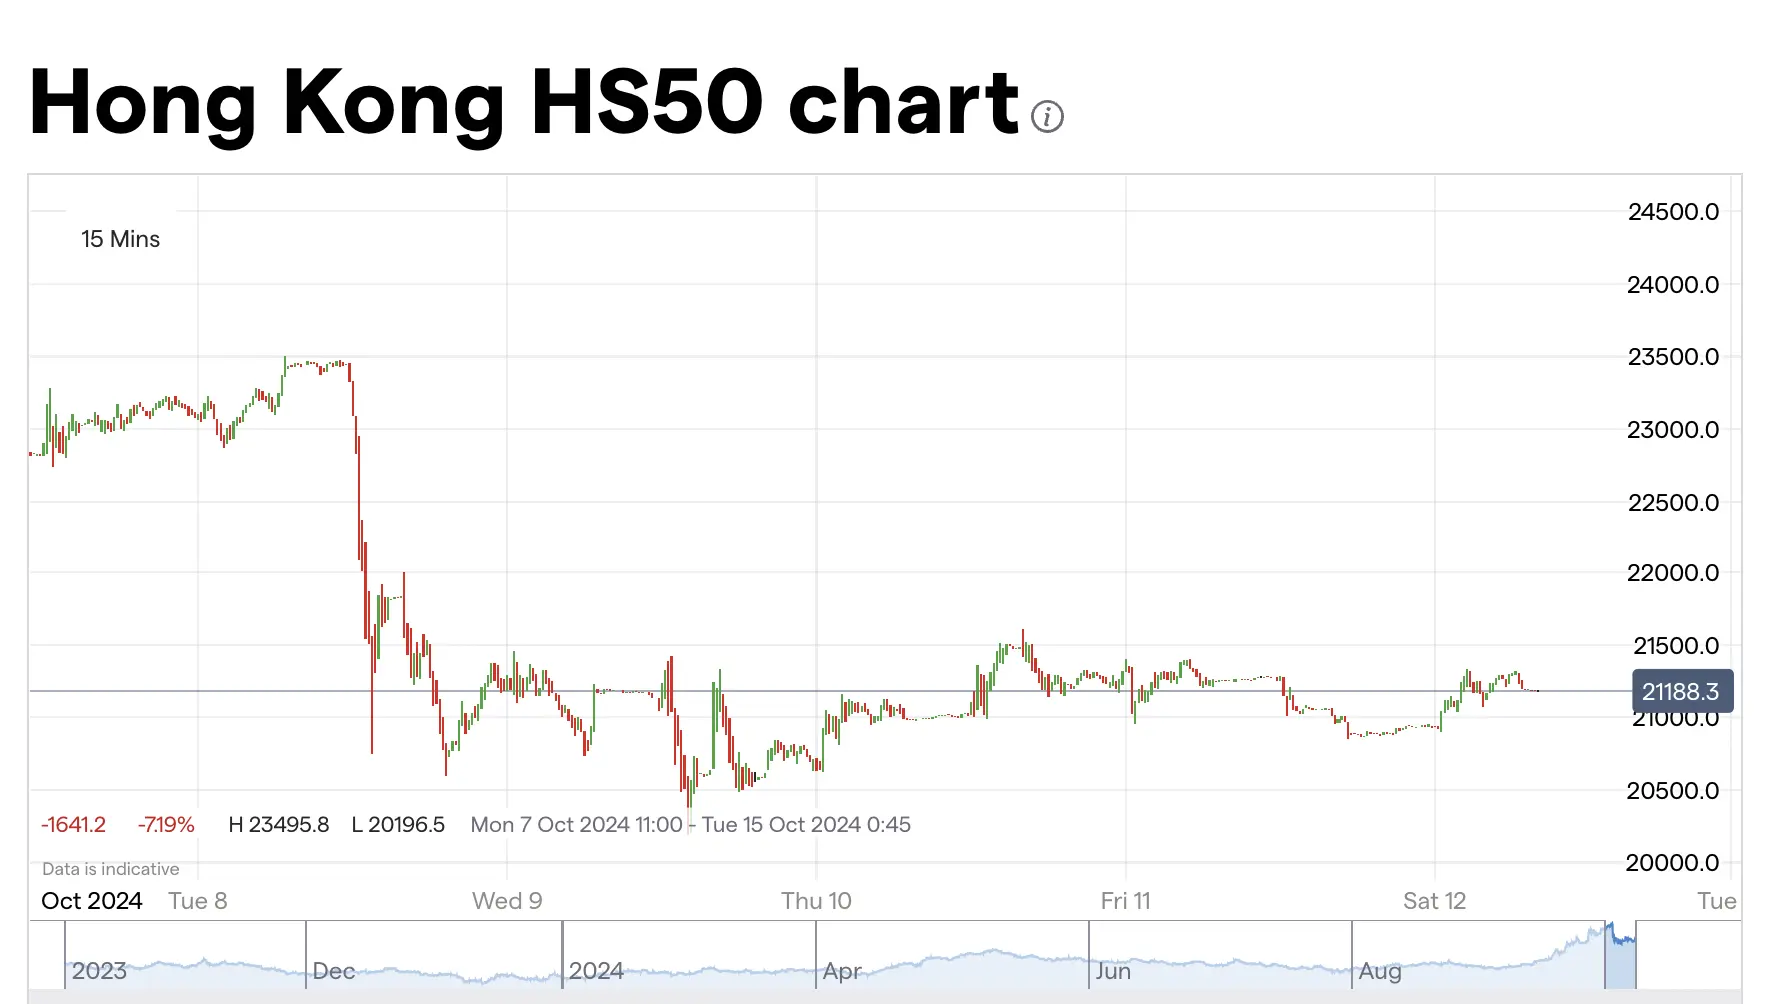This screenshot has height=1004, width=1776.
Task: Click the Jun marker in the navigator
Action: (x=1113, y=971)
